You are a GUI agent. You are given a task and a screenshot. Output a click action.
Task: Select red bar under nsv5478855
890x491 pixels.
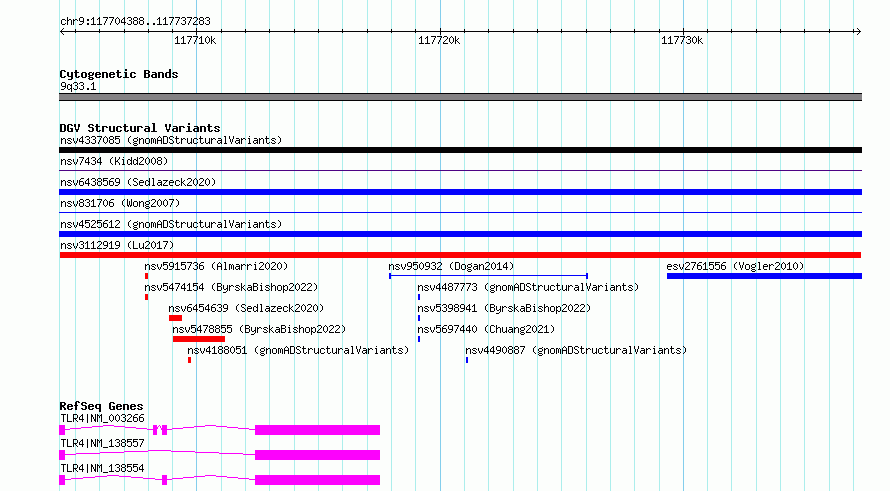(x=199, y=339)
